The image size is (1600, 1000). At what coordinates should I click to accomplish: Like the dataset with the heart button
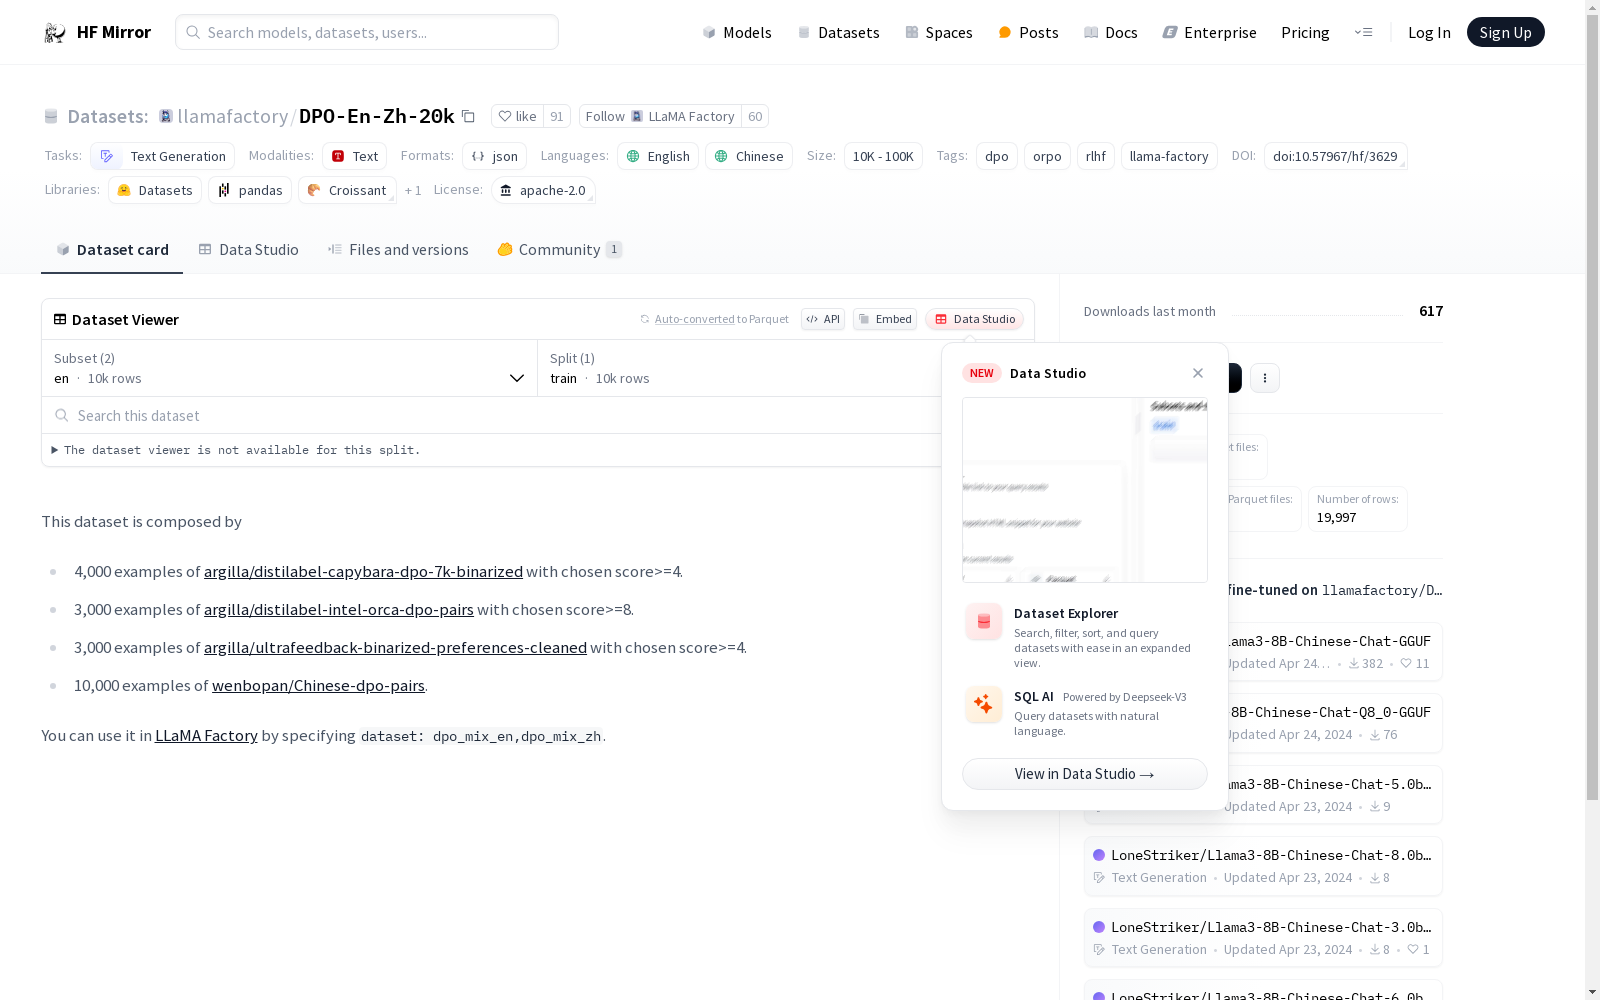(x=518, y=116)
